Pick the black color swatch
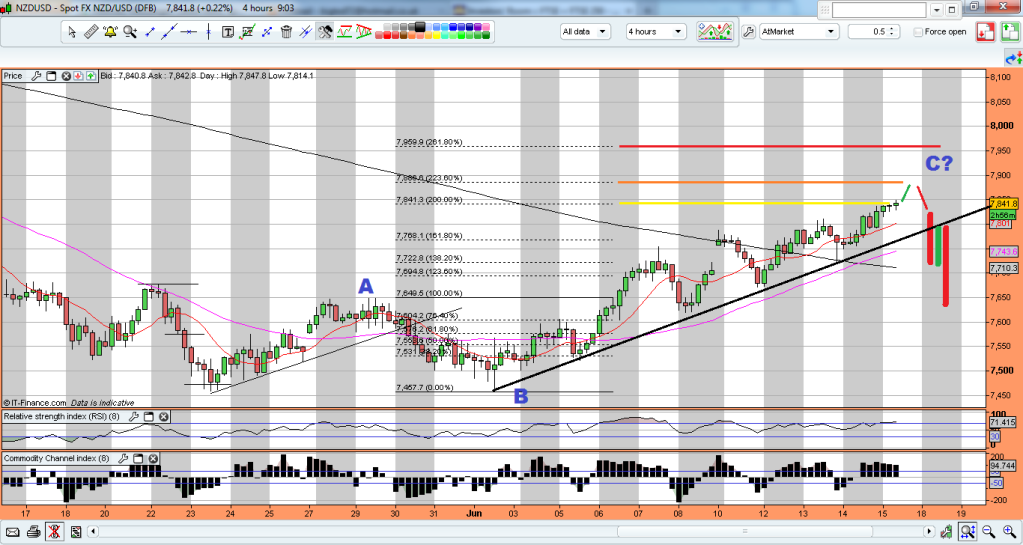This screenshot has height=545, width=1023. 420,27
